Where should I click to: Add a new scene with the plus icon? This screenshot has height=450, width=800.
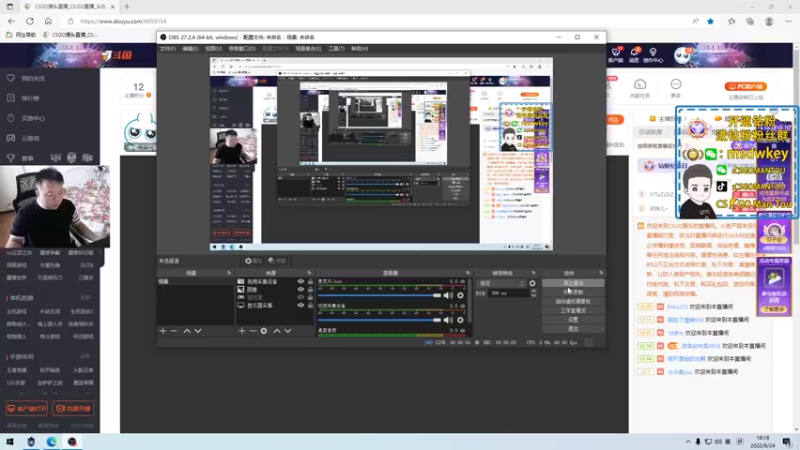tap(163, 331)
